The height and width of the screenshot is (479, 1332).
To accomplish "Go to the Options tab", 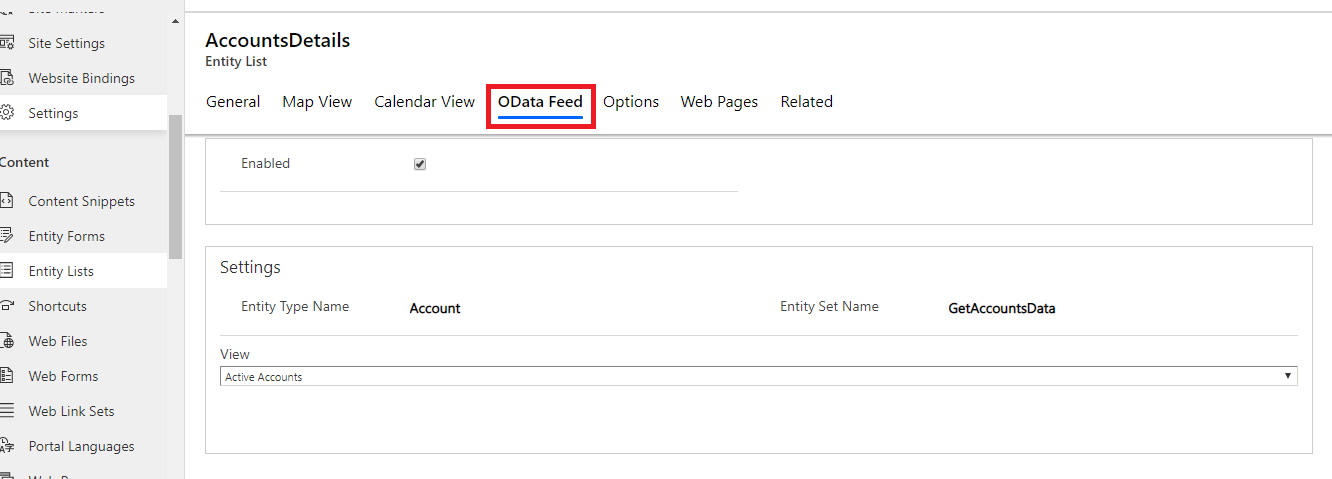I will coord(631,102).
